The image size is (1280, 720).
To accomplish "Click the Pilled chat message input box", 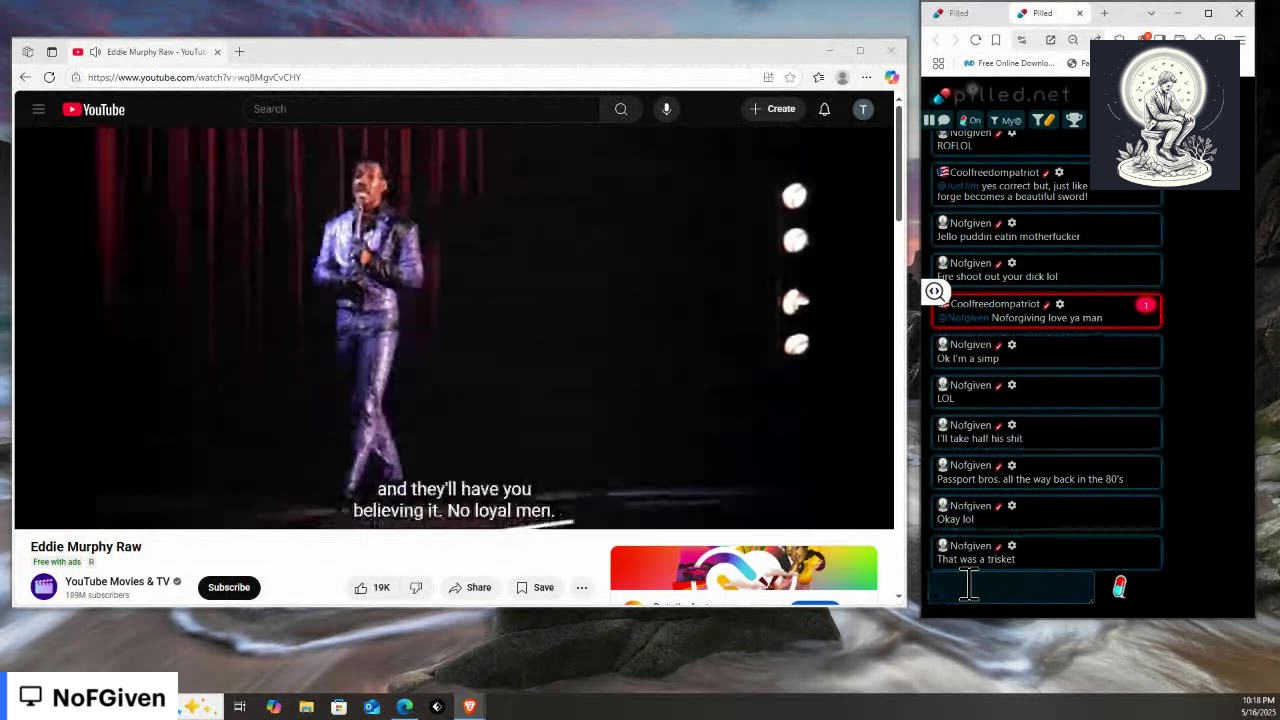I will click(x=1011, y=588).
